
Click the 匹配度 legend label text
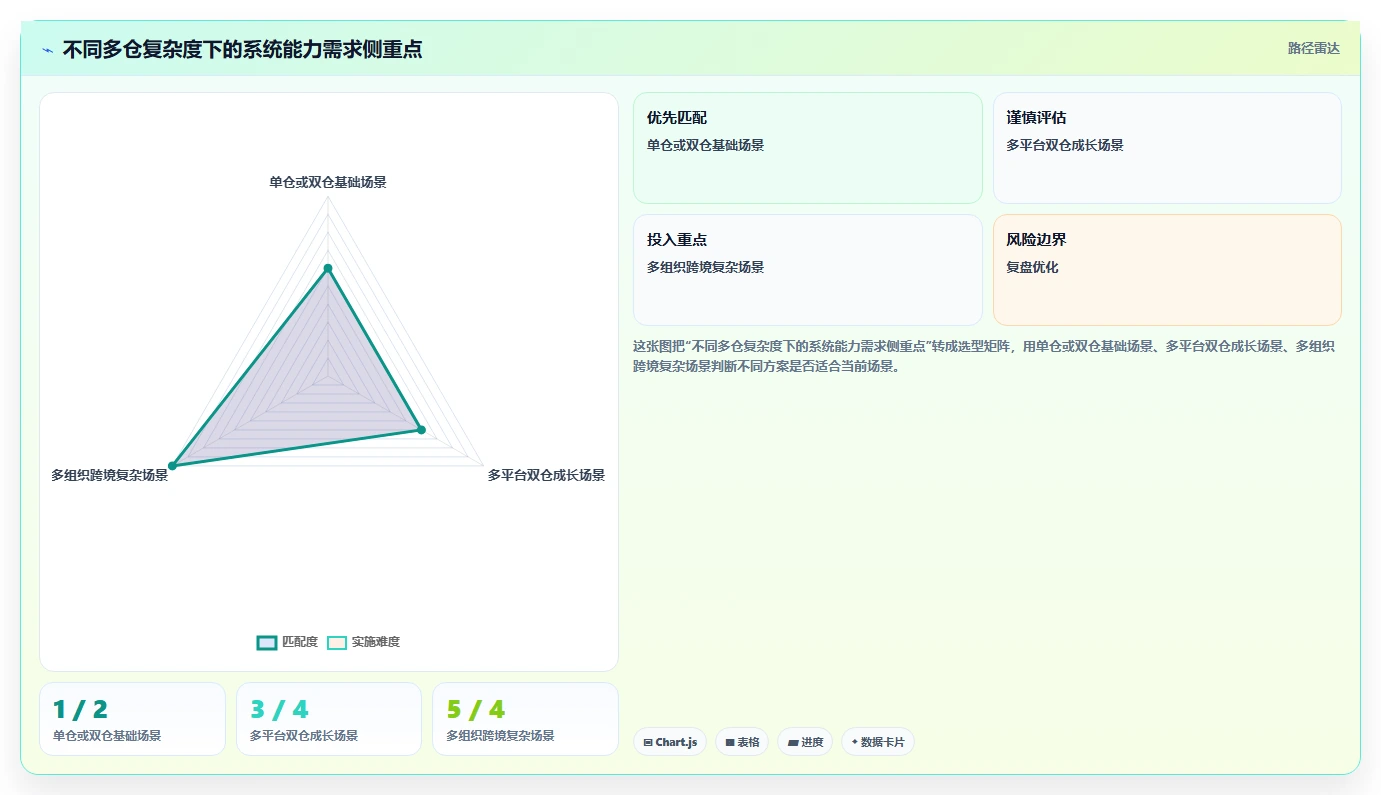click(300, 642)
